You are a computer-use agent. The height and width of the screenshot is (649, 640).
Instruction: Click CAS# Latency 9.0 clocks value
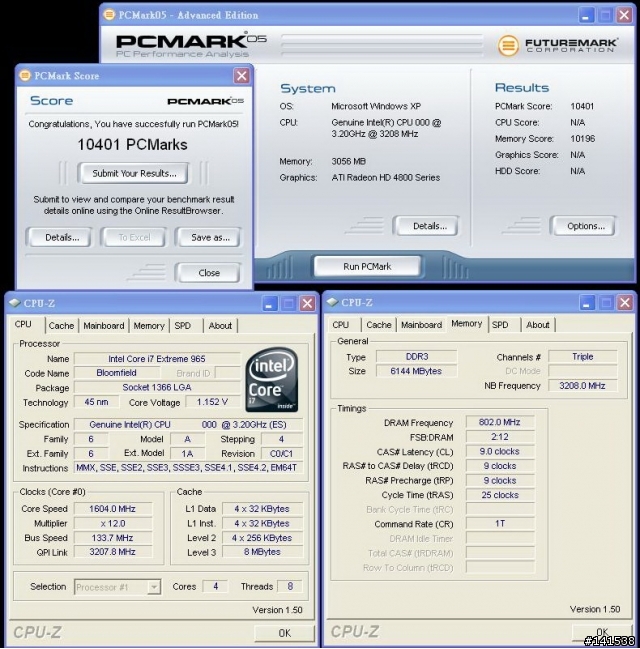(x=500, y=451)
